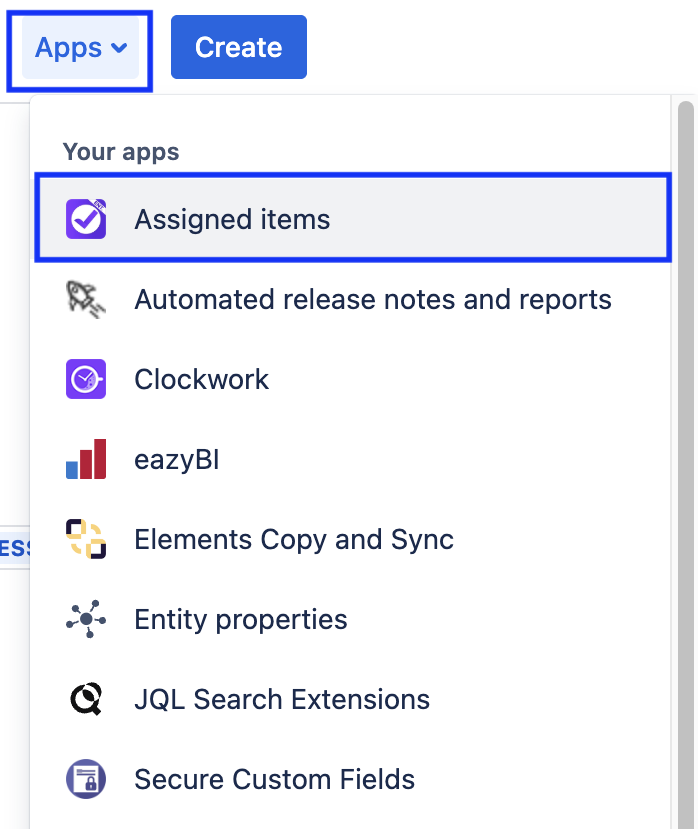Open Elements Copy and Sync app
The image size is (698, 829).
pyautogui.click(x=353, y=539)
